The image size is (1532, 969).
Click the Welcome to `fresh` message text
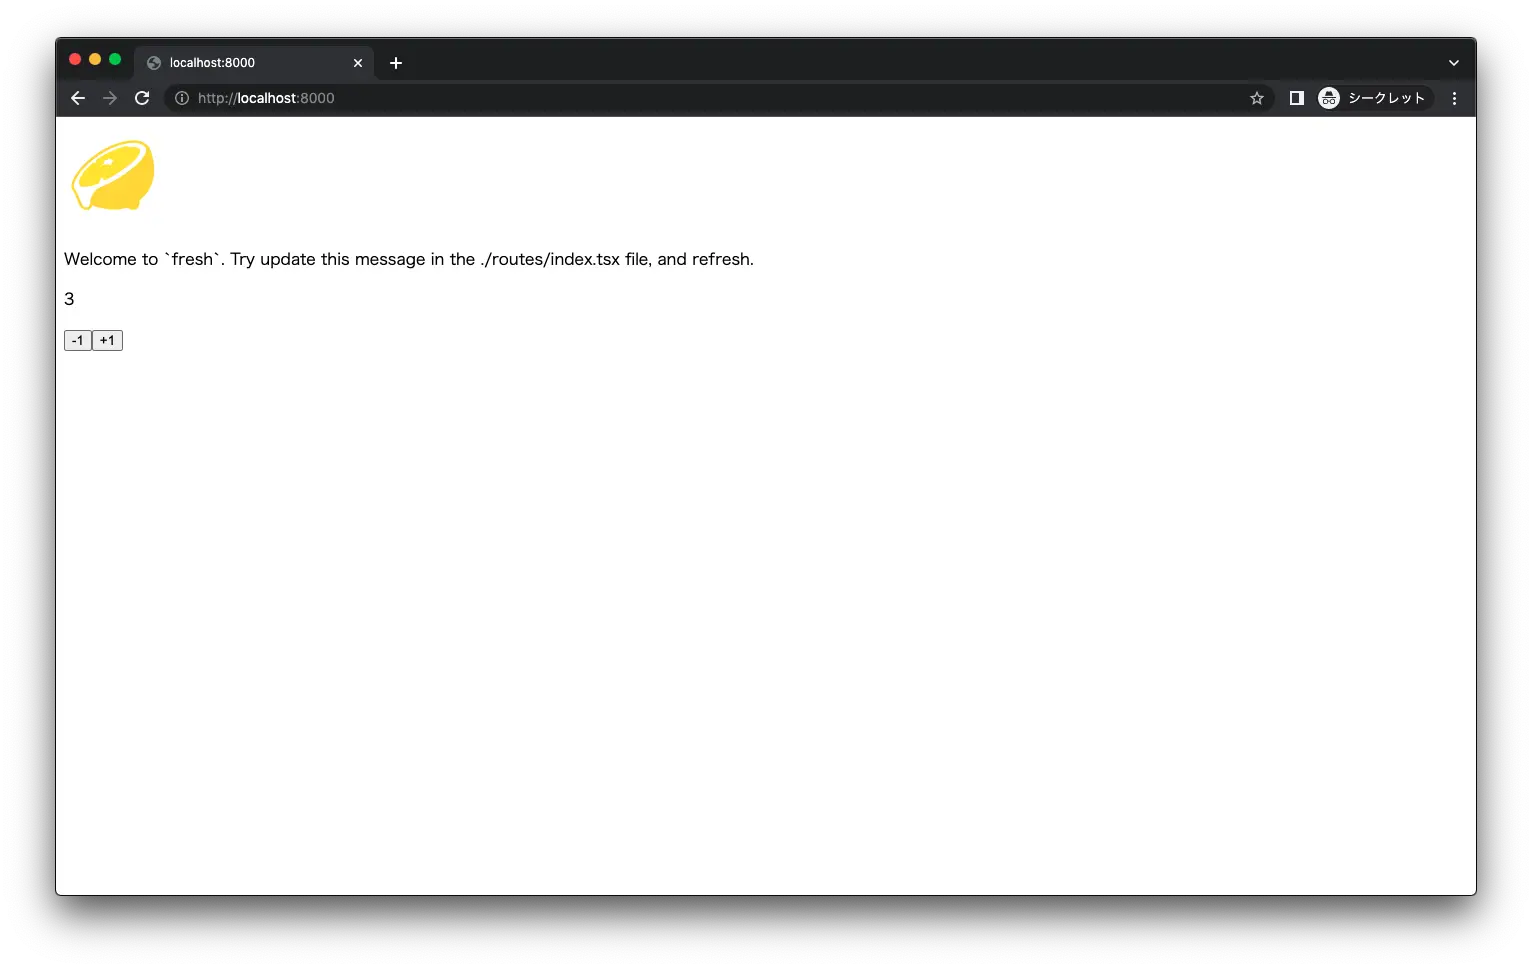[409, 259]
